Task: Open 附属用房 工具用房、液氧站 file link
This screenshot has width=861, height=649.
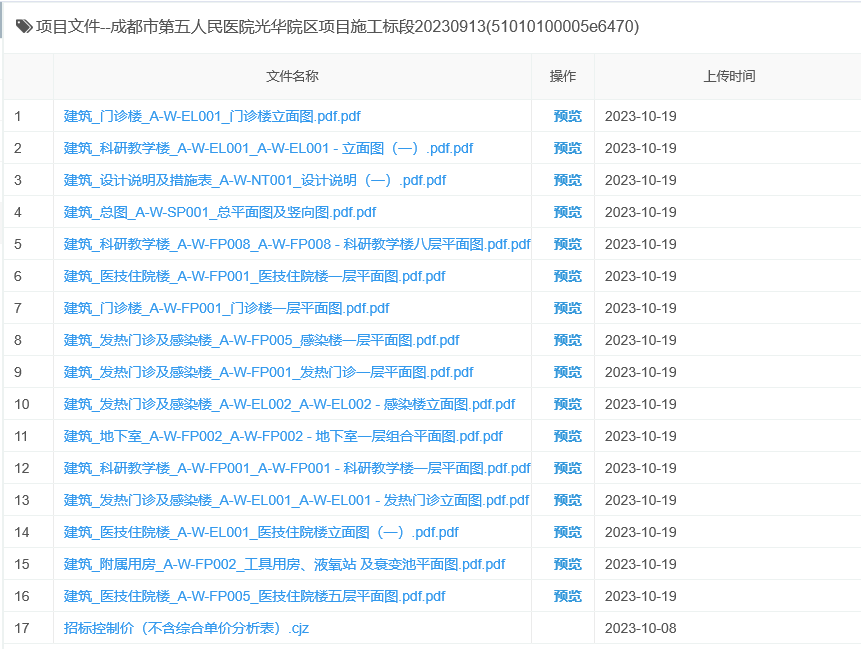Action: 284,564
